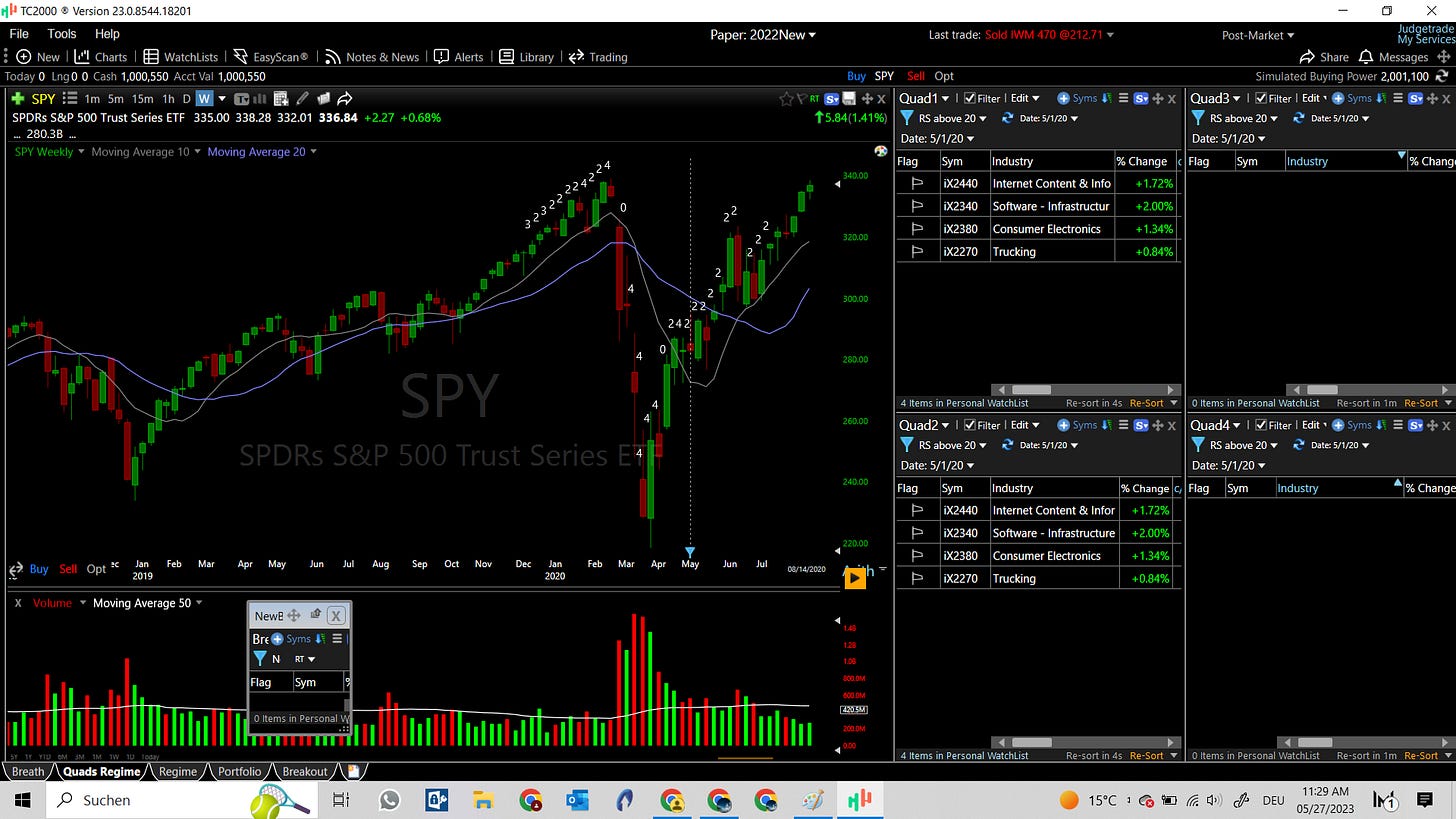Screen dimensions: 1456x819
Task: Open the Paper: 2022New account dropdown
Action: pyautogui.click(x=763, y=35)
